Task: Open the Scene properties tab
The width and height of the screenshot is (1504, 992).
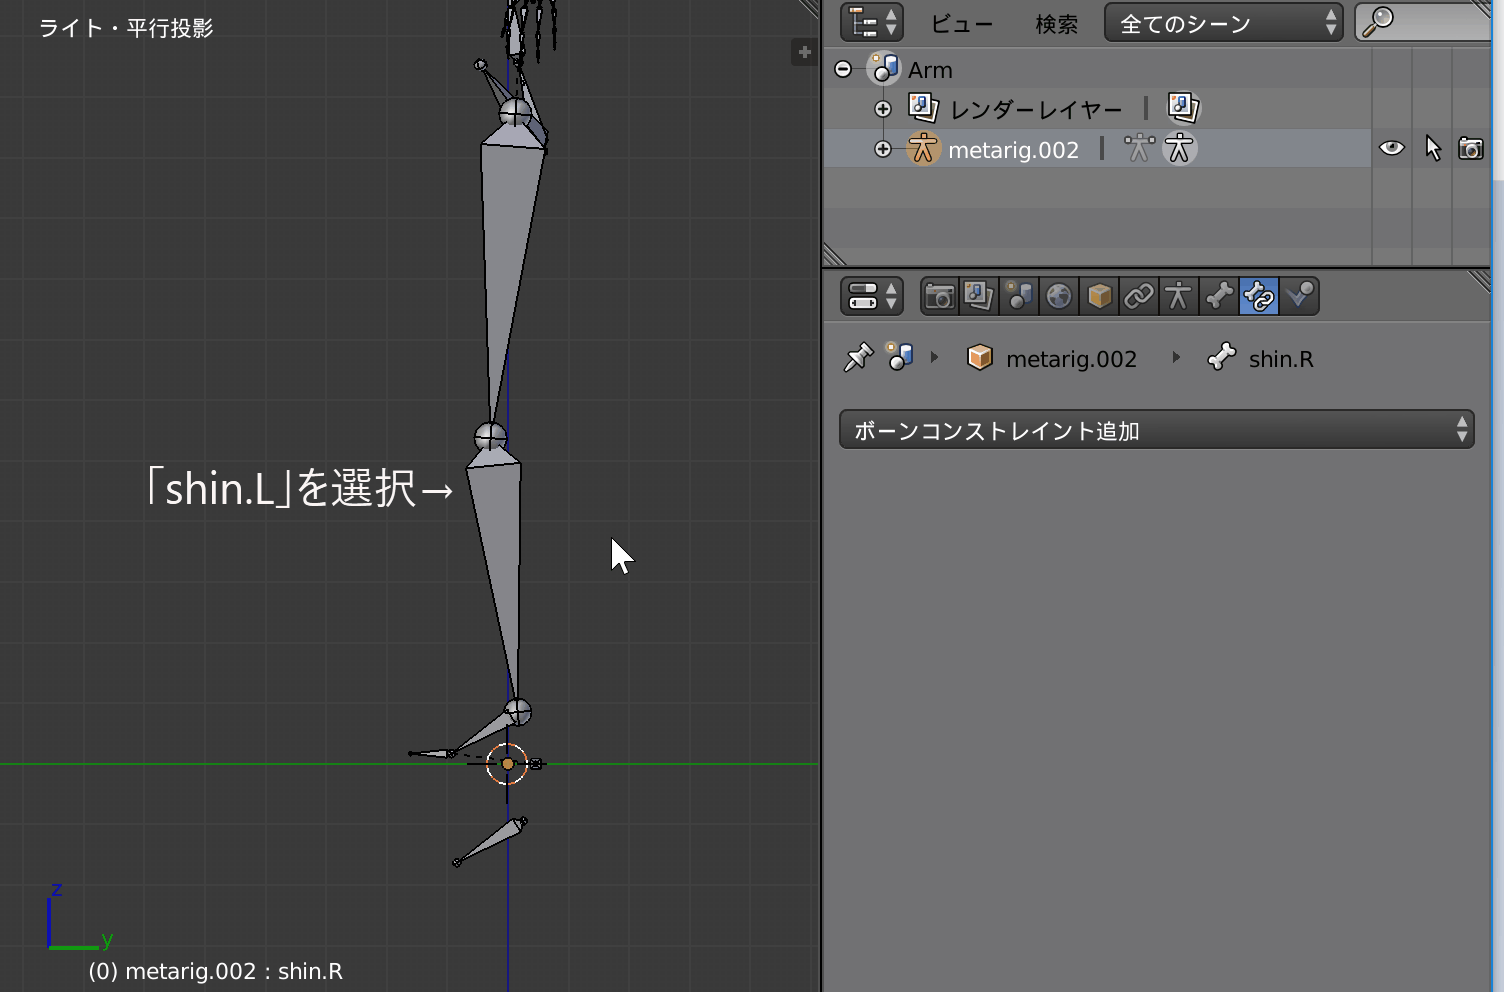Action: coord(1019,297)
